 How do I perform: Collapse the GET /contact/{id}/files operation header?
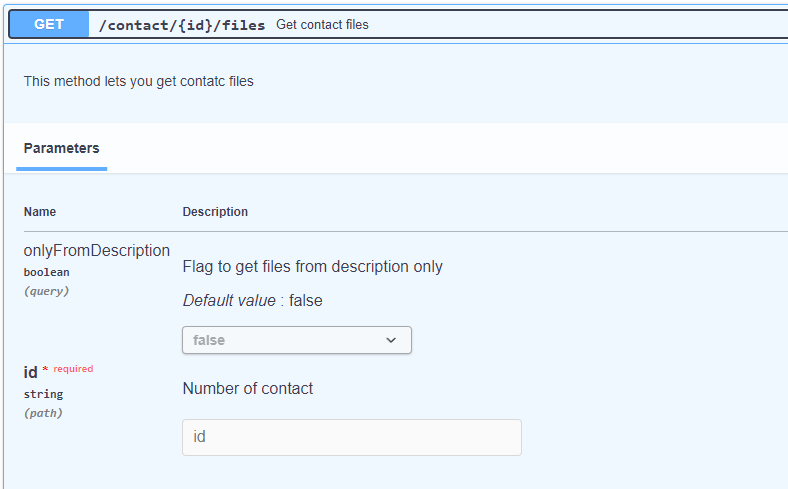(x=398, y=24)
